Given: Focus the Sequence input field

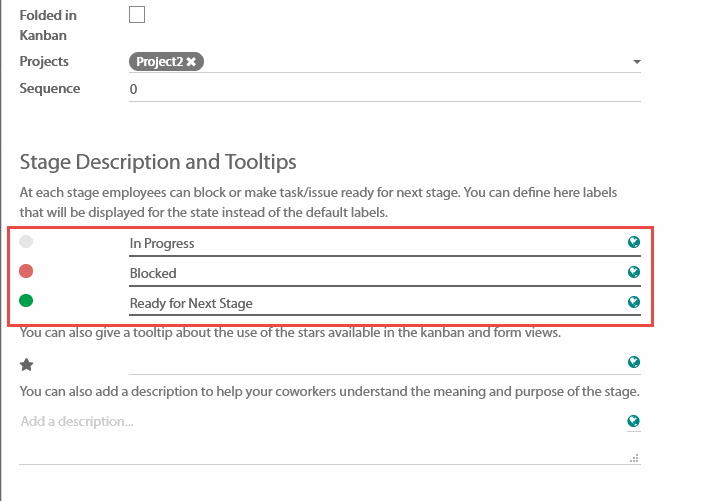Looking at the screenshot, I should (385, 89).
